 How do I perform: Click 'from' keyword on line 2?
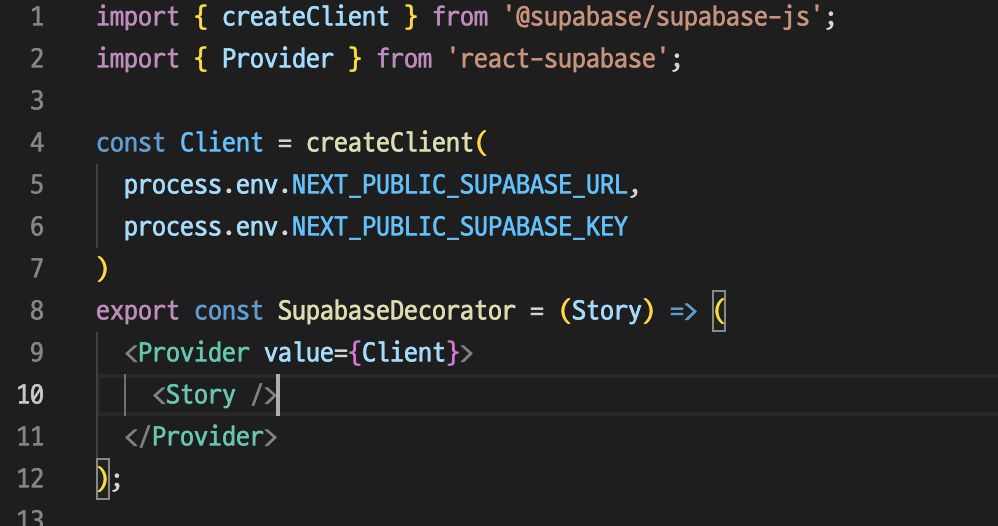(404, 59)
